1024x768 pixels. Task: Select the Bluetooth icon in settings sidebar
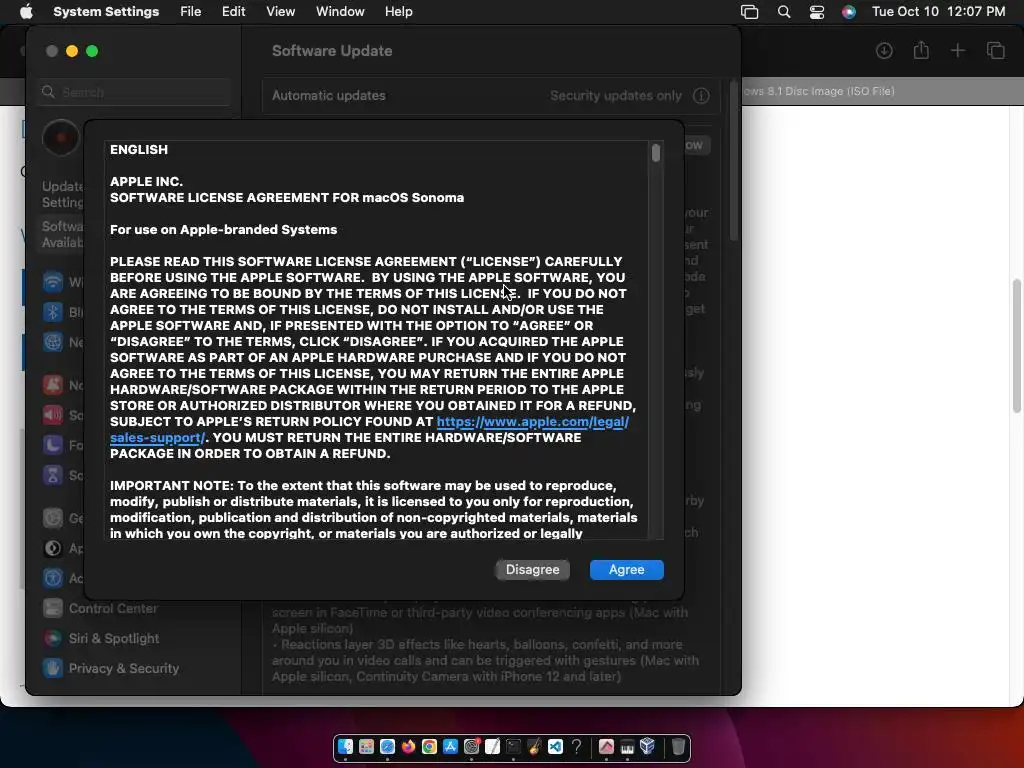click(53, 312)
